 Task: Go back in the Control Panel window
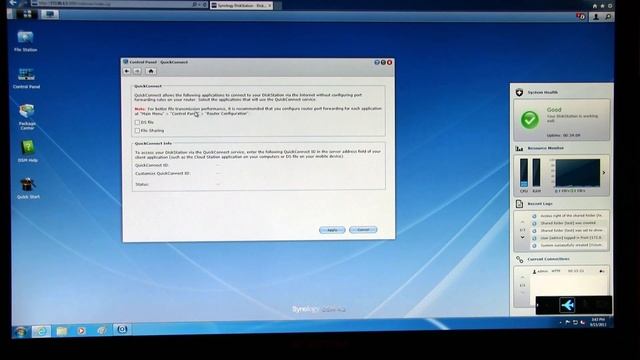[127, 71]
